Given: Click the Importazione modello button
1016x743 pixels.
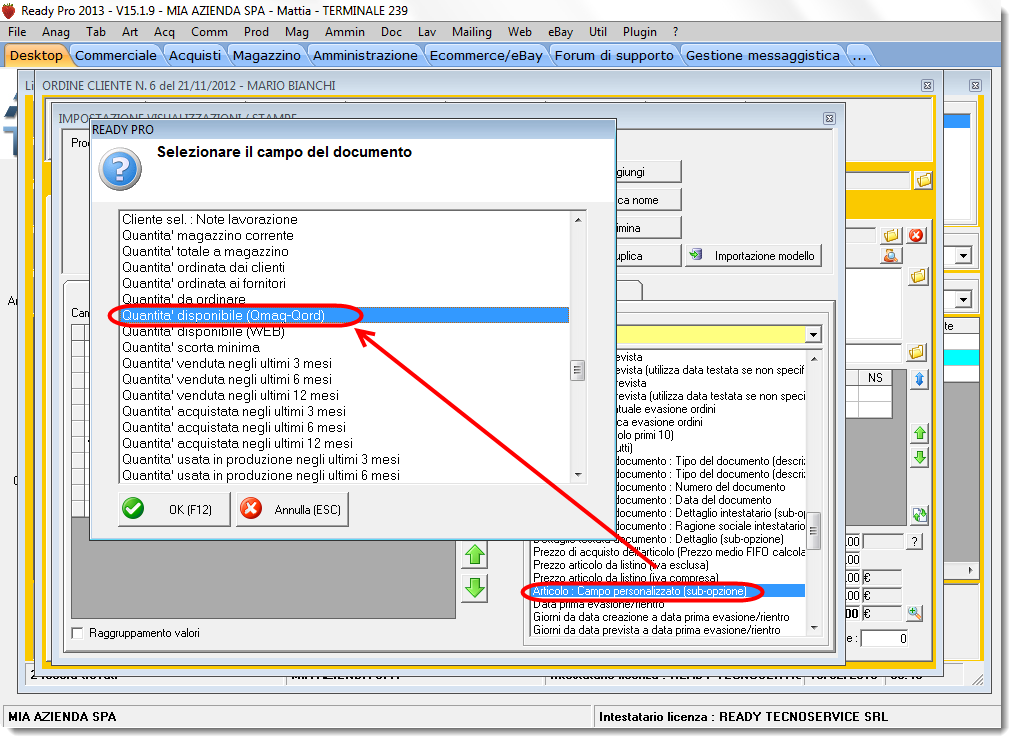Looking at the screenshot, I should click(x=754, y=255).
